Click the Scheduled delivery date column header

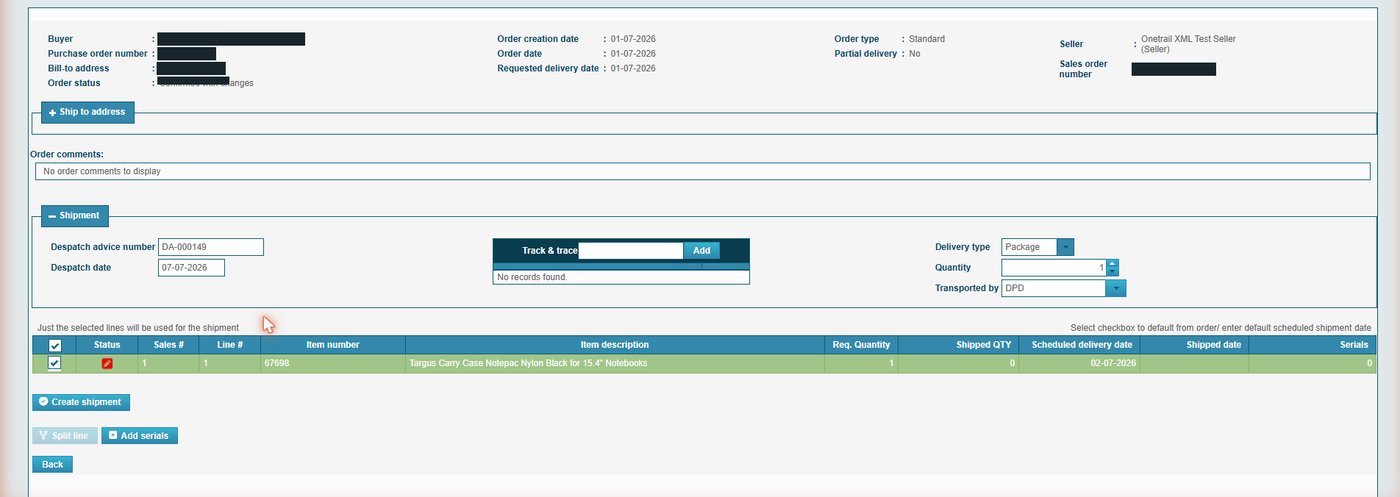(1080, 345)
